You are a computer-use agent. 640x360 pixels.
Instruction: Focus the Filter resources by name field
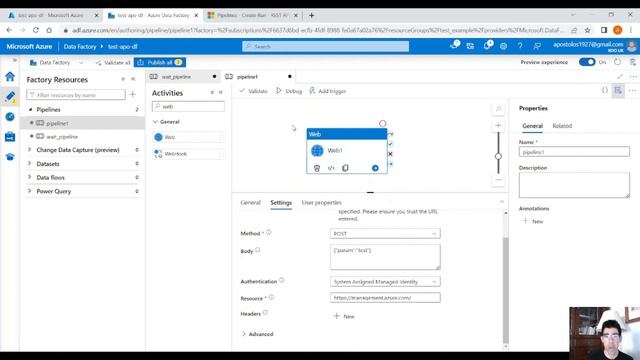pos(76,95)
